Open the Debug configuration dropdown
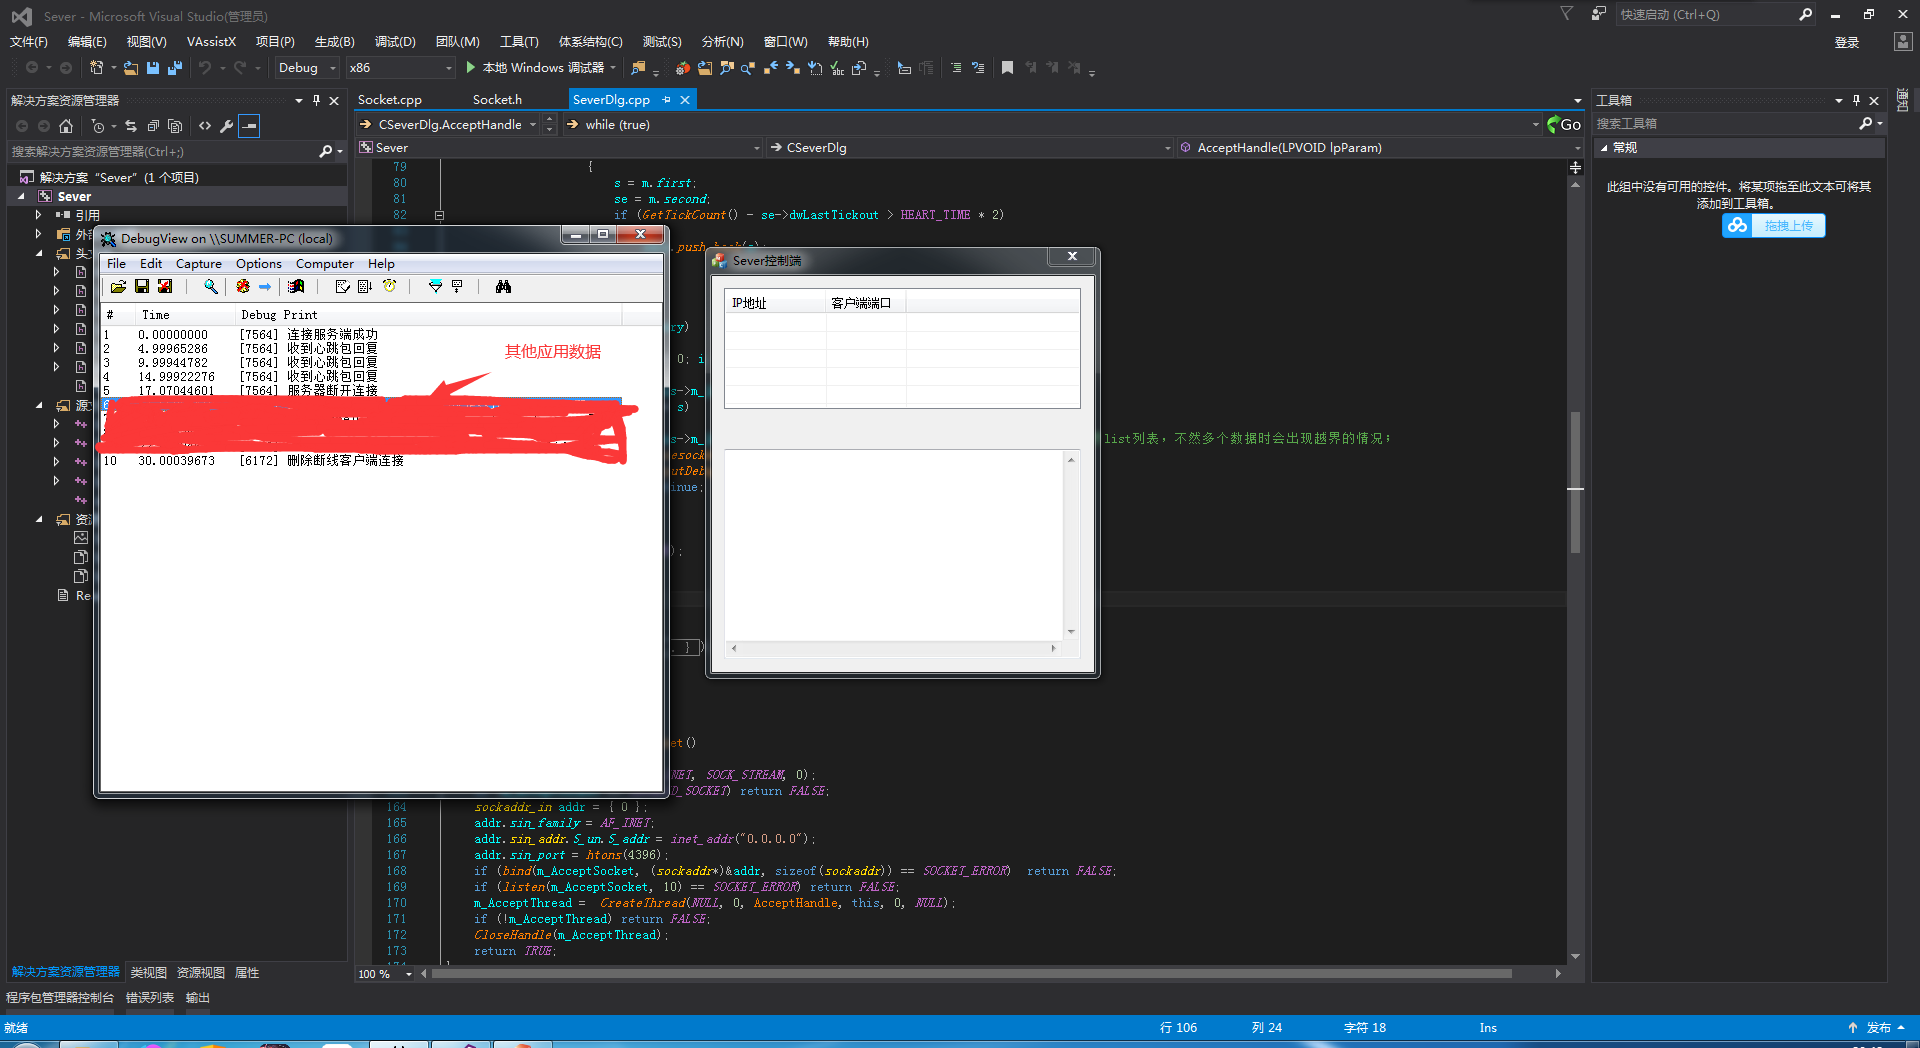 [x=307, y=68]
